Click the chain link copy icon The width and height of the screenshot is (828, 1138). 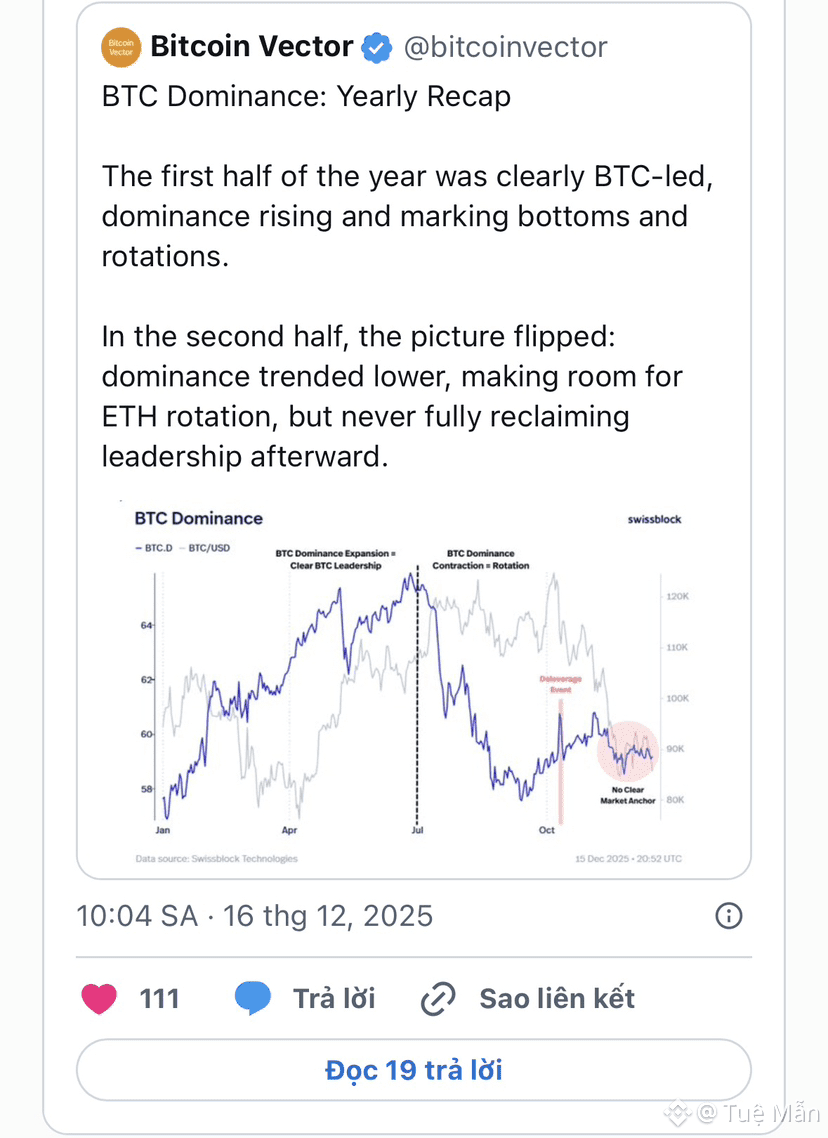(438, 998)
